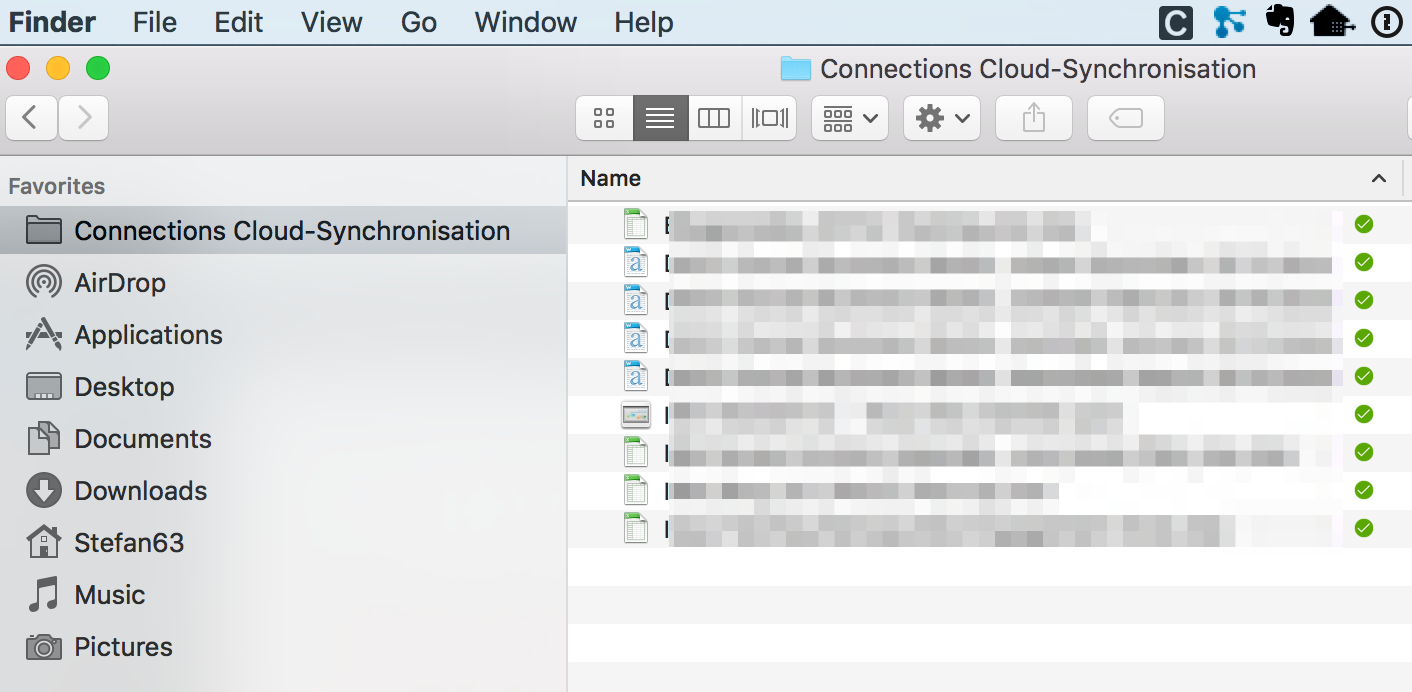This screenshot has height=692, width=1412.
Task: Click the Share toolbar button
Action: [x=1033, y=119]
